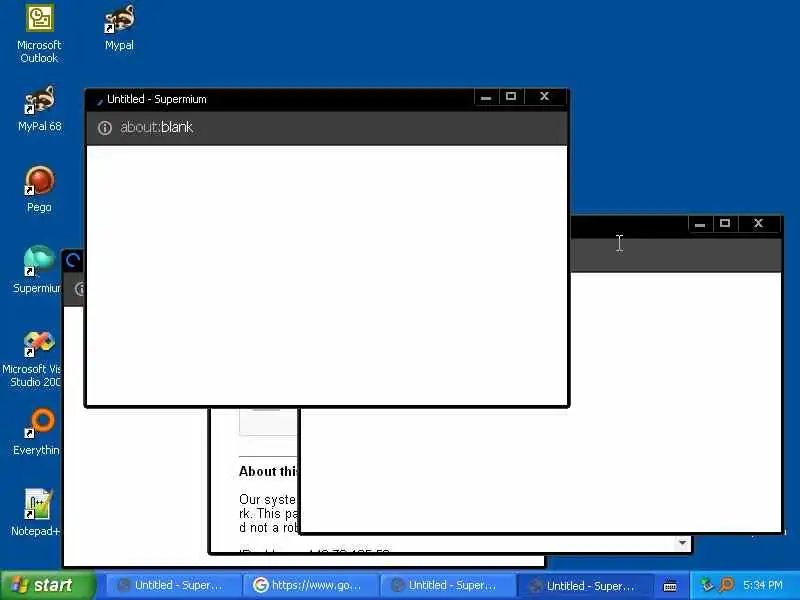Viewport: 800px width, 600px height.
Task: Launch the MyPal 68 desktop shortcut
Action: [40, 109]
